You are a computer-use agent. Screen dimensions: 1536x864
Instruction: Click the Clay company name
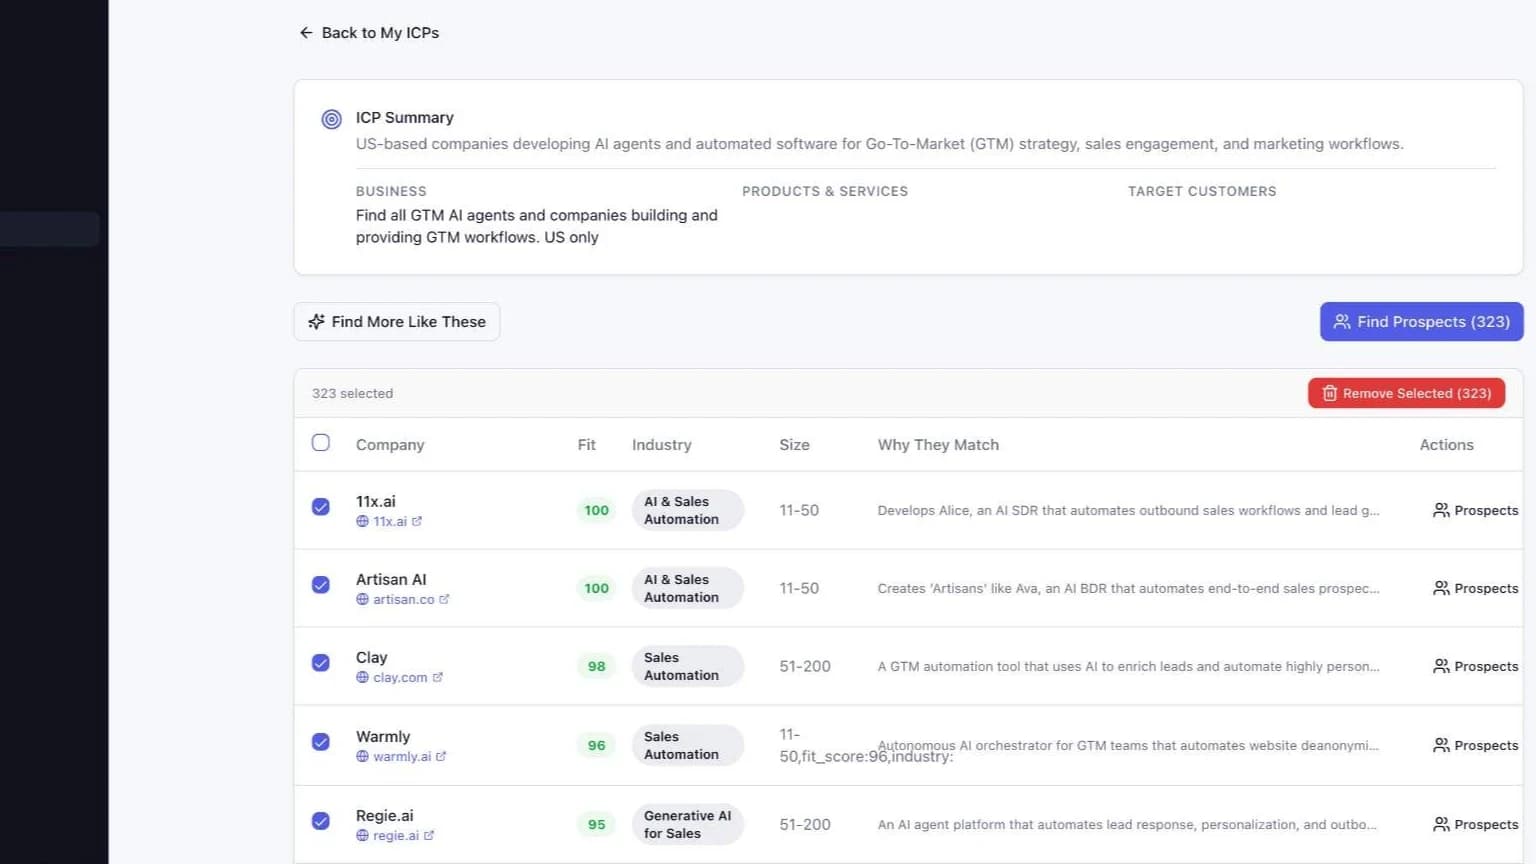(371, 657)
